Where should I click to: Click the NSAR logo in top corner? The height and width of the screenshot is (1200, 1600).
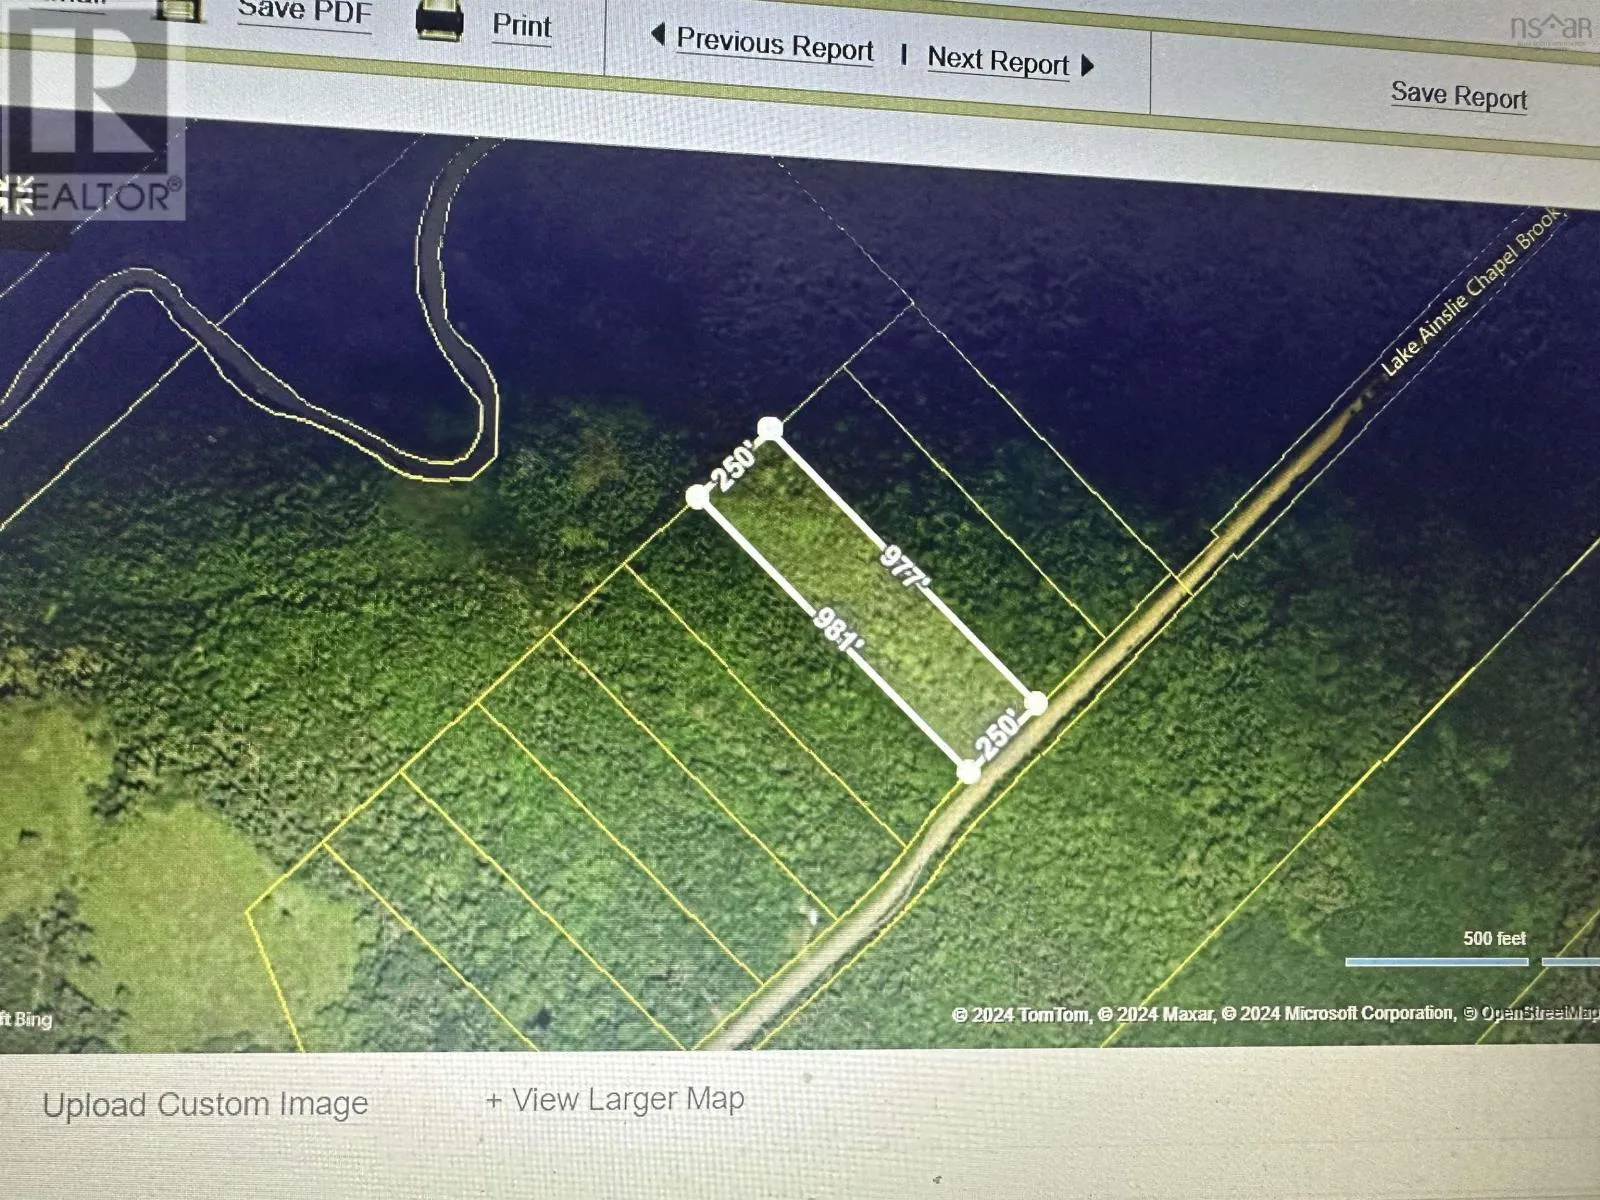tap(1549, 27)
